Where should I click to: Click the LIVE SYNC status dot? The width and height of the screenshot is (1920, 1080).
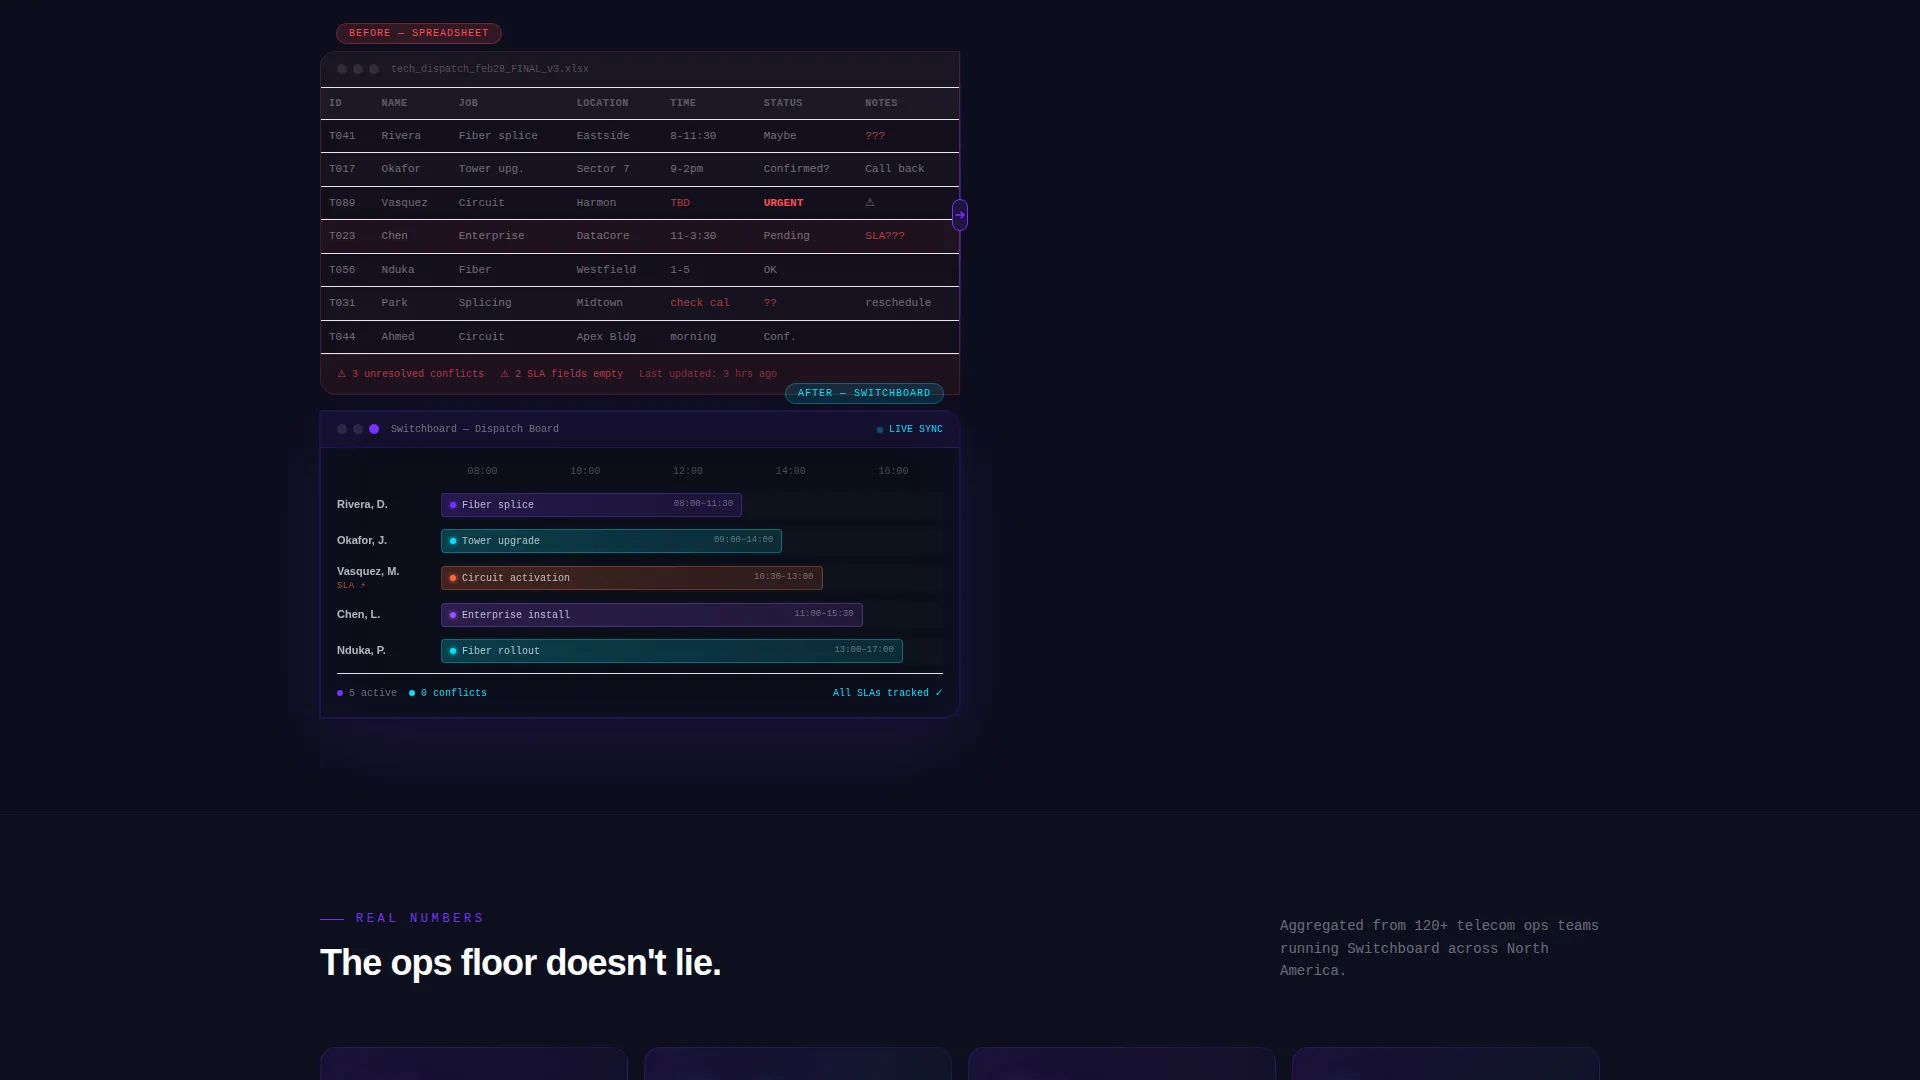point(880,430)
